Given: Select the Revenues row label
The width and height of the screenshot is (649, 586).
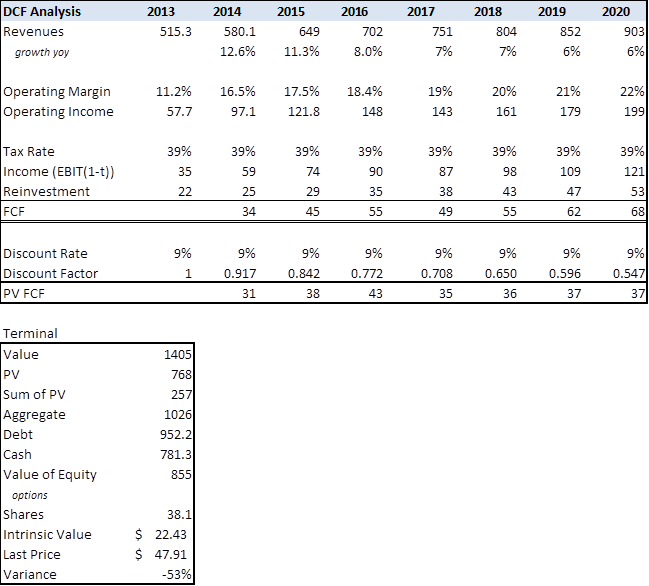Looking at the screenshot, I should pyautogui.click(x=34, y=31).
